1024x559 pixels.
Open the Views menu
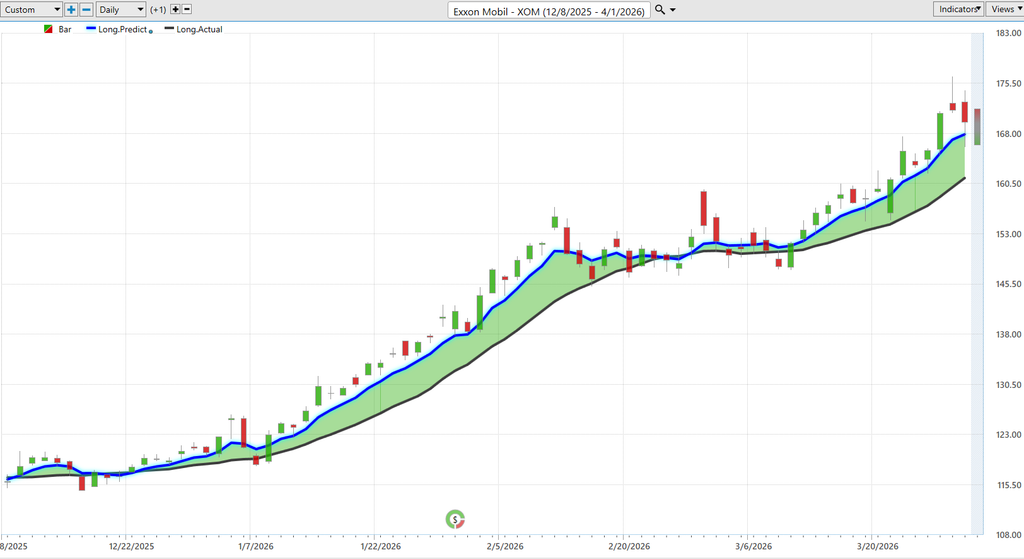[x=1004, y=9]
